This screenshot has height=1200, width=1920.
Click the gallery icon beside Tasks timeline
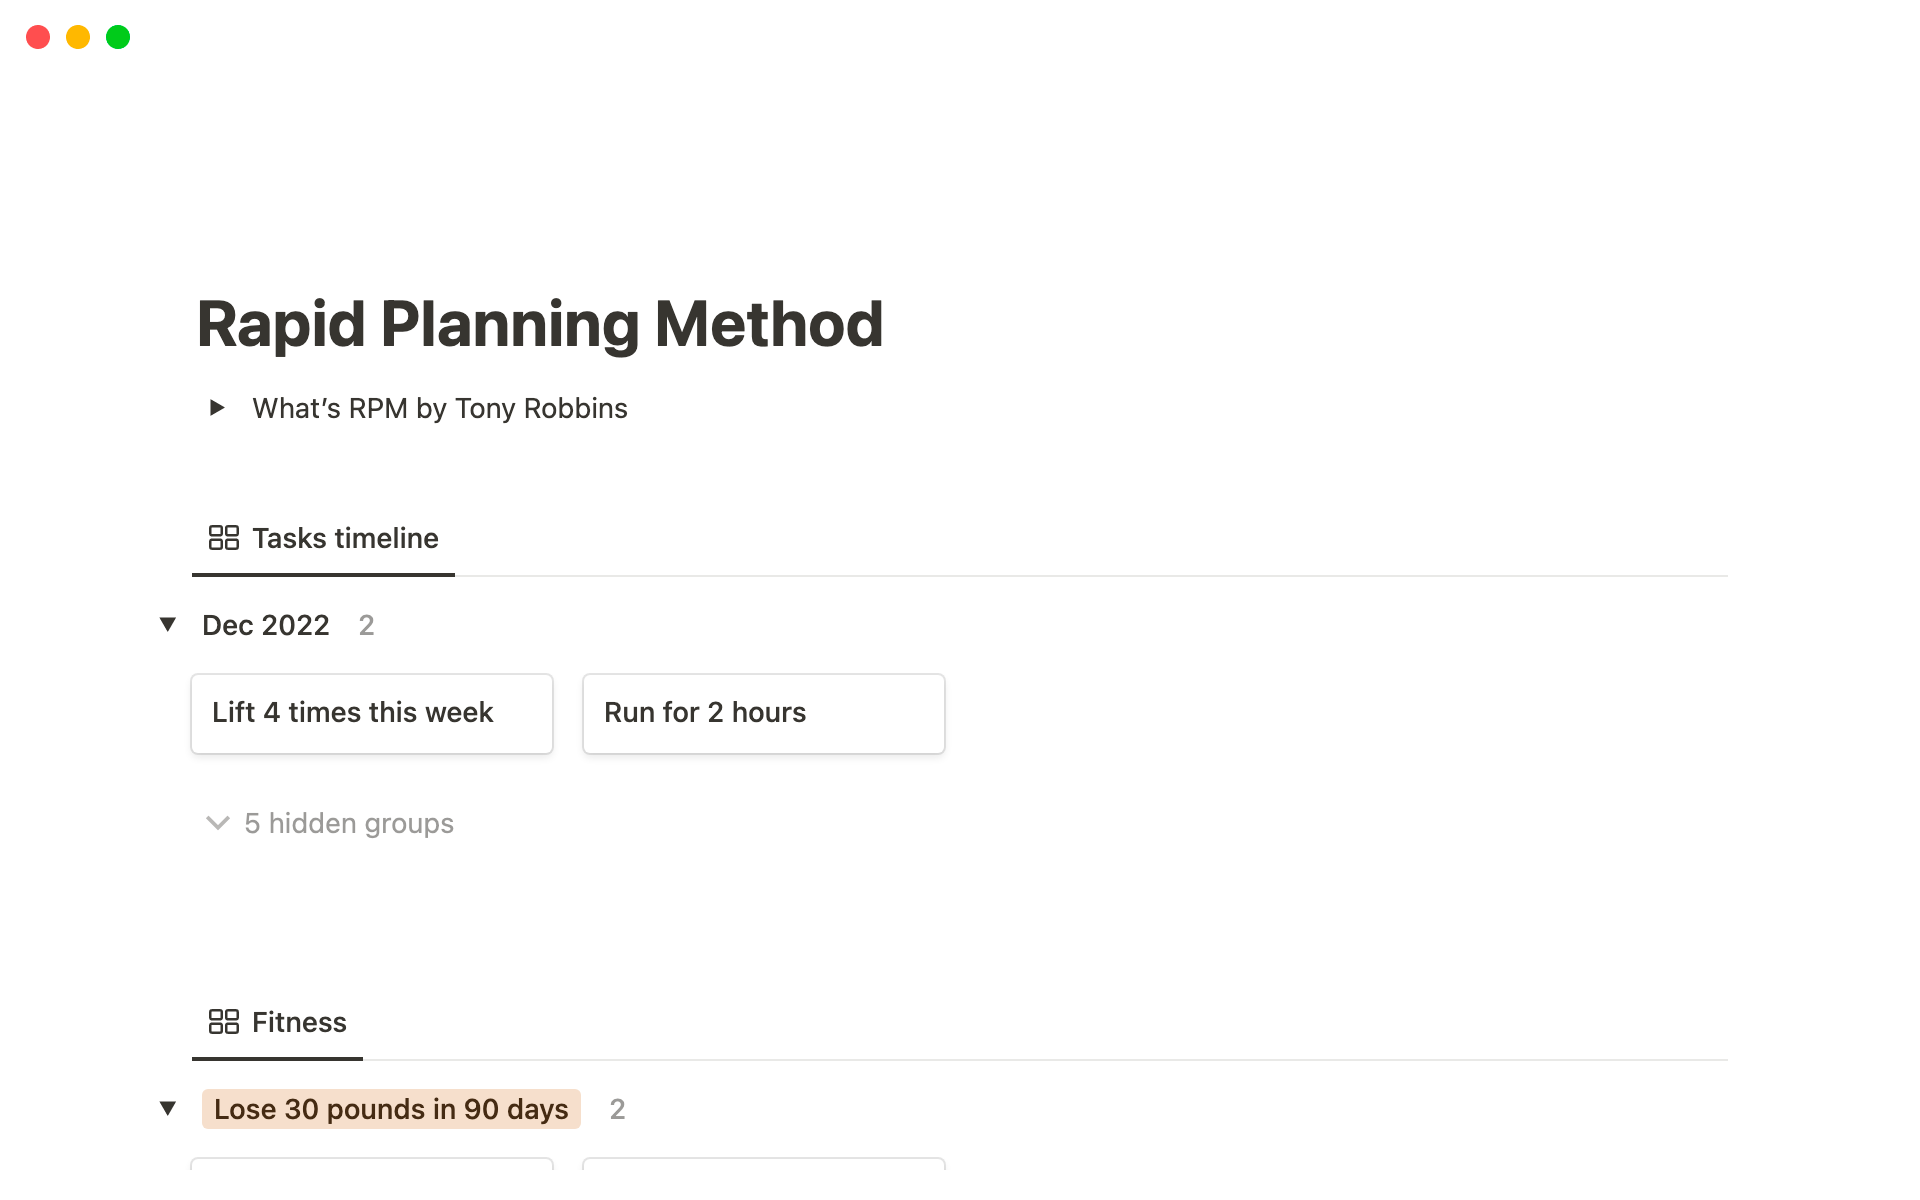(x=223, y=538)
